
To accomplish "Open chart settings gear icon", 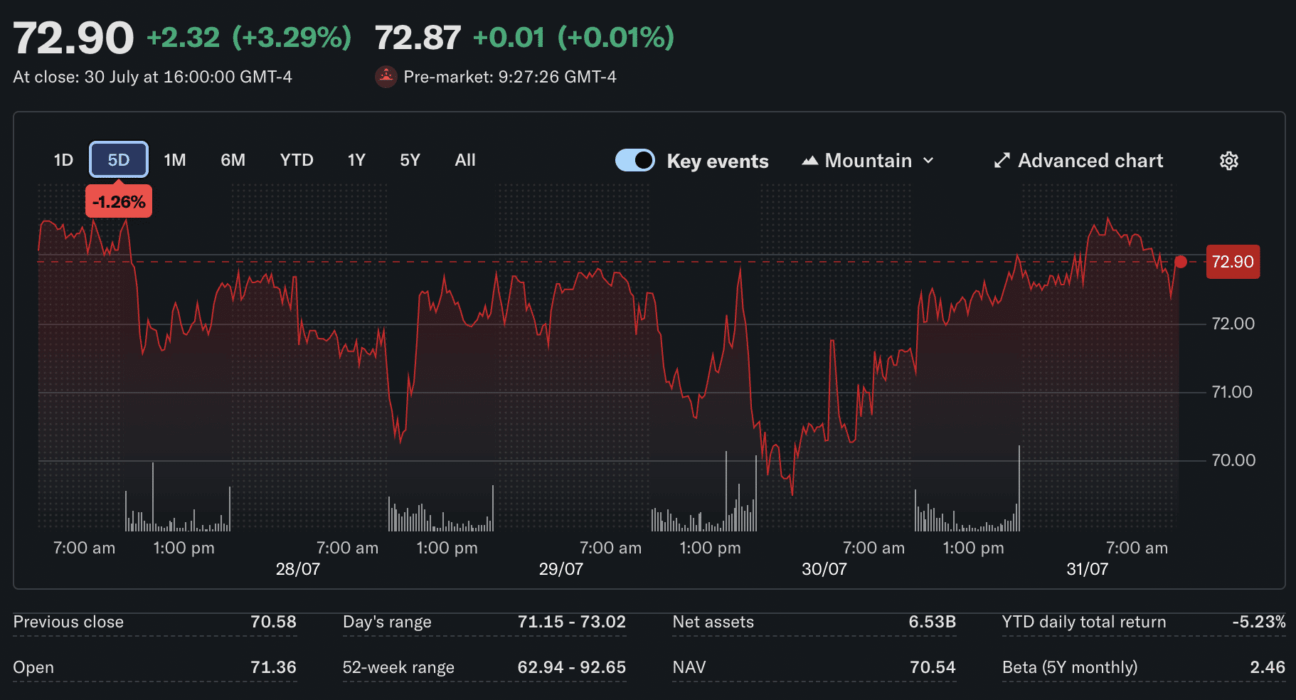I will tap(1229, 161).
